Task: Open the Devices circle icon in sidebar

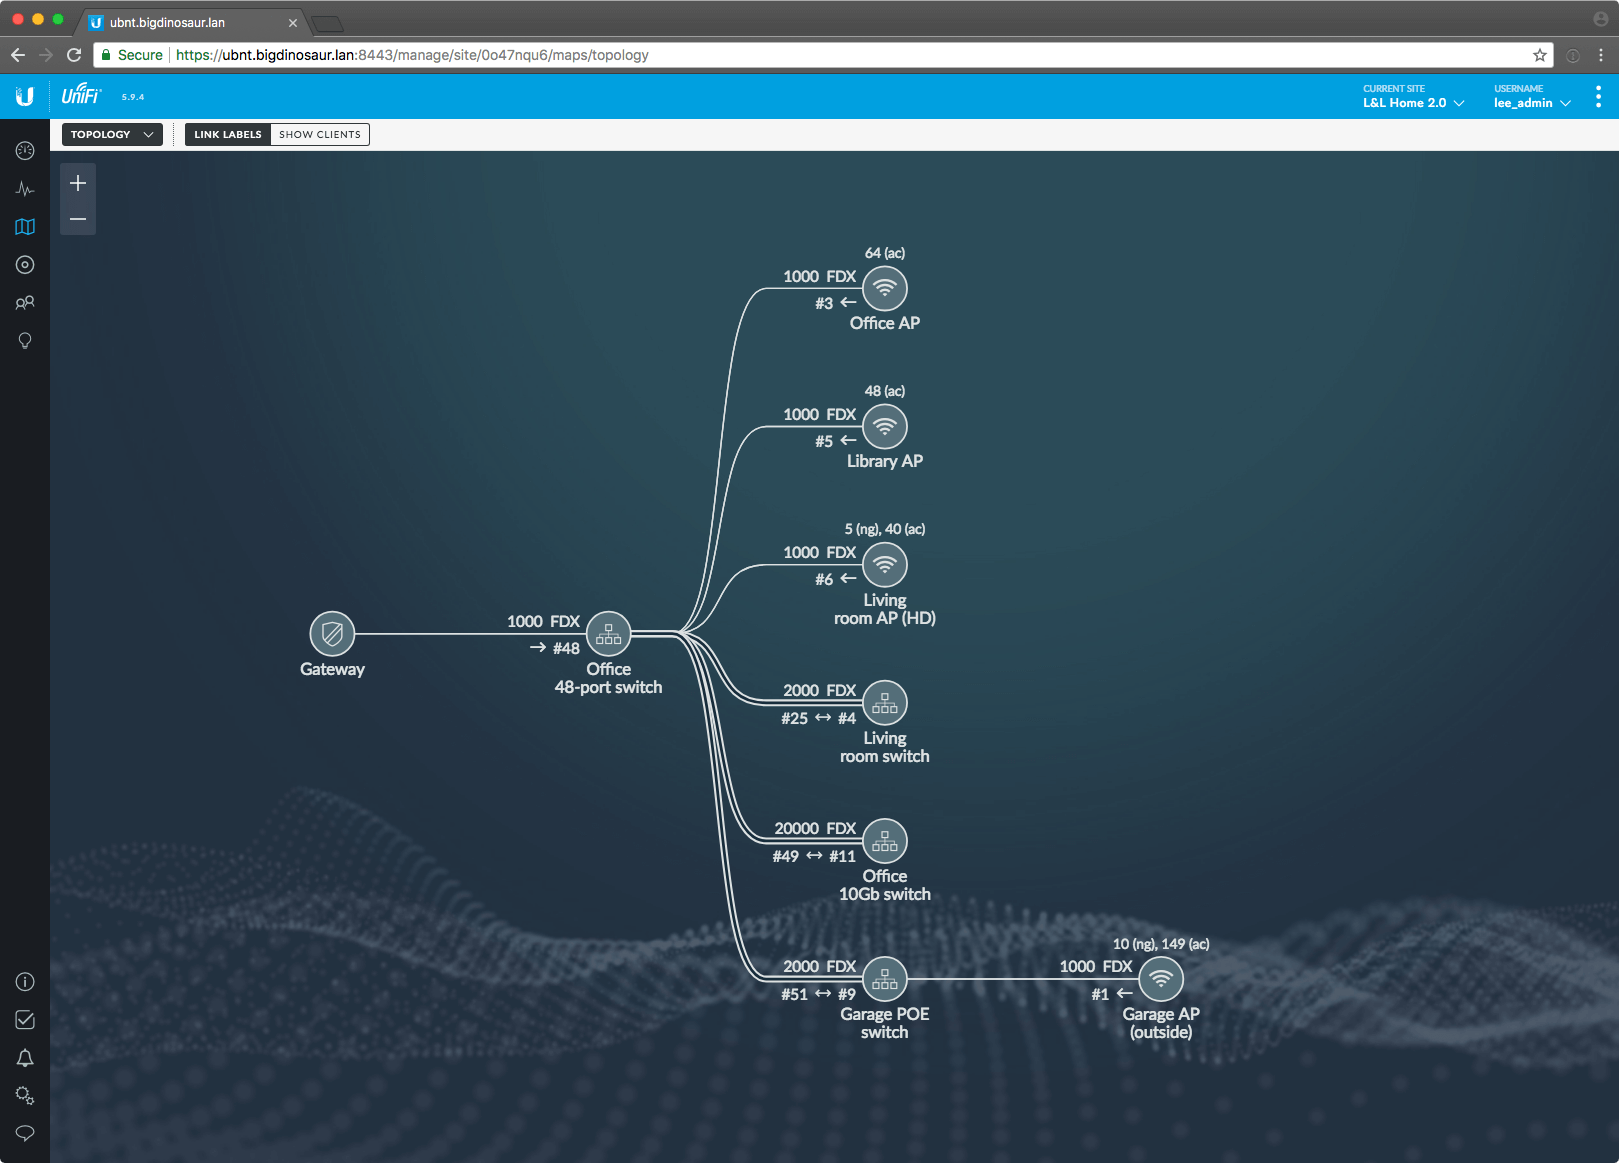Action: (25, 265)
